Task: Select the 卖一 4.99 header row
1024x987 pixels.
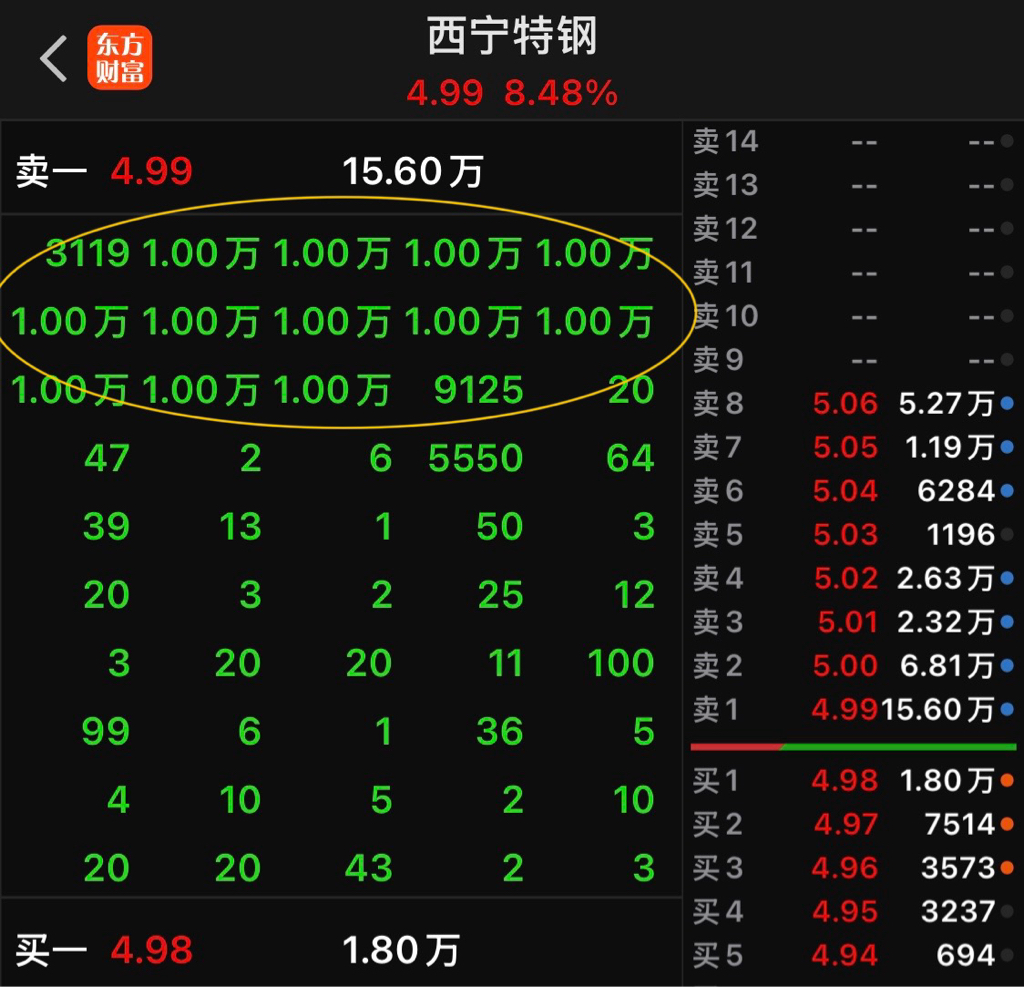Action: [341, 168]
